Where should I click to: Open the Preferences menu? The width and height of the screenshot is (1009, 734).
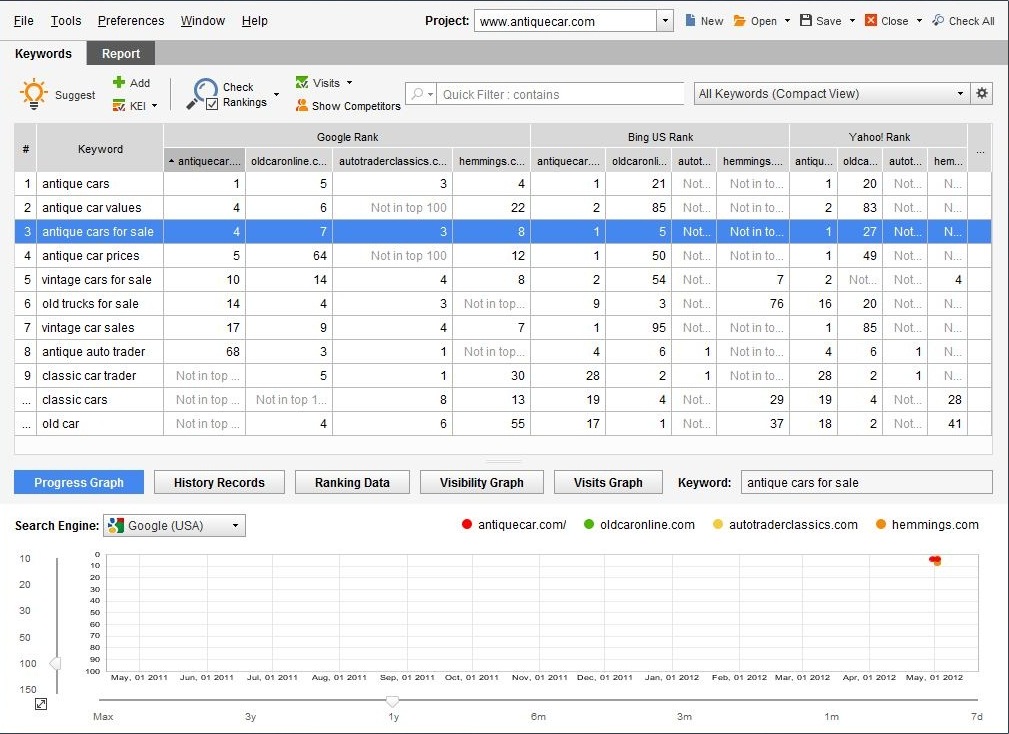click(x=131, y=21)
